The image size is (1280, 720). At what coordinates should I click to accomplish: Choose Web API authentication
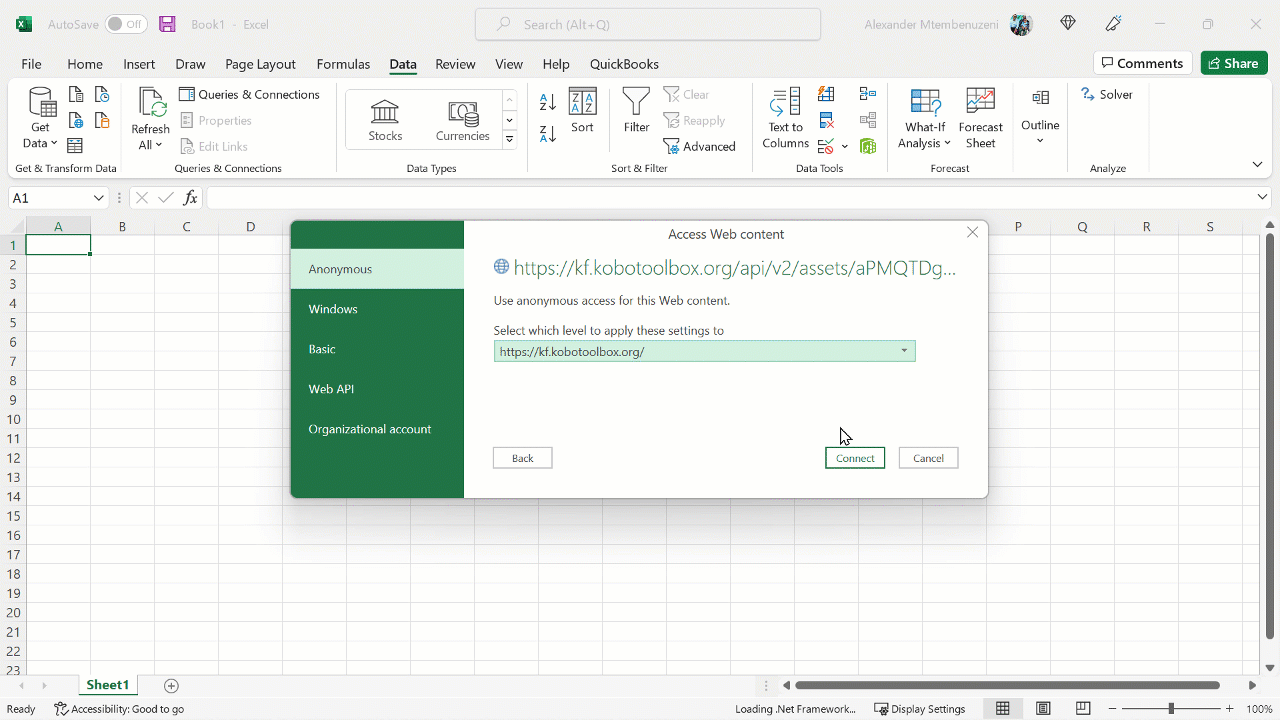[377, 389]
